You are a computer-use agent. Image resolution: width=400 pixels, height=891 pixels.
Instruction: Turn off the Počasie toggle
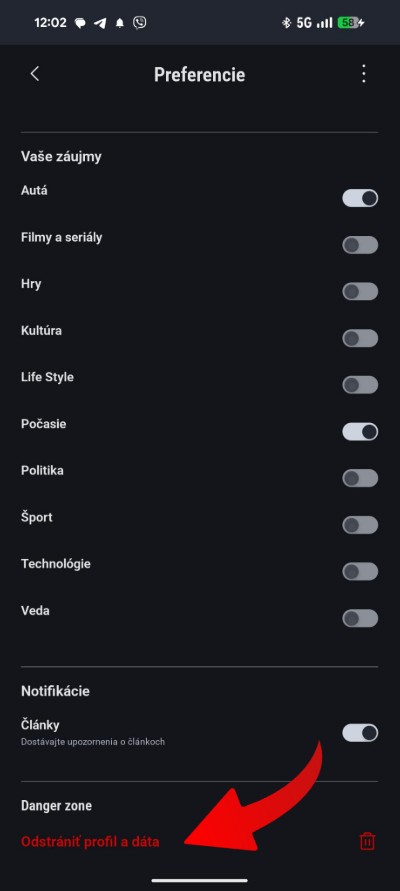click(x=360, y=432)
